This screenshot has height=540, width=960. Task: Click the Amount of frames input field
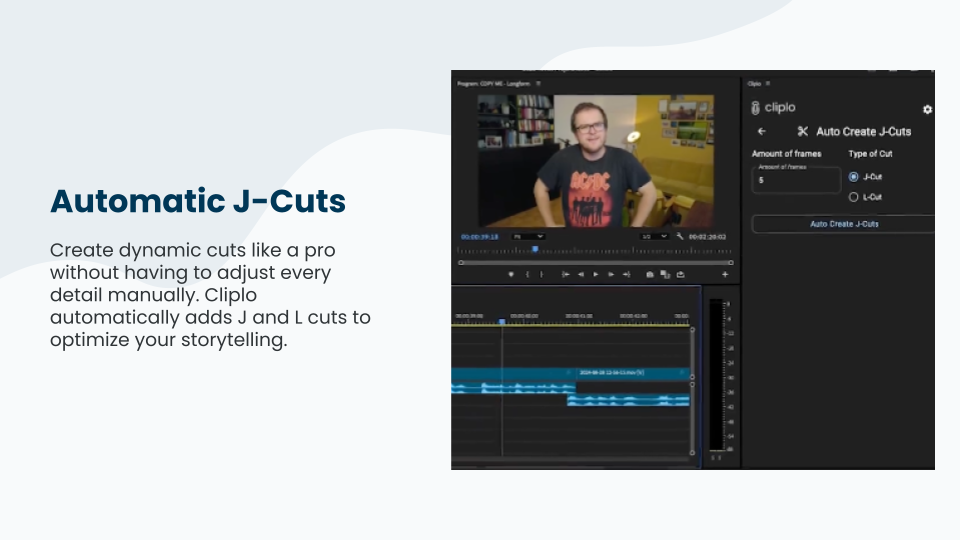(x=796, y=180)
